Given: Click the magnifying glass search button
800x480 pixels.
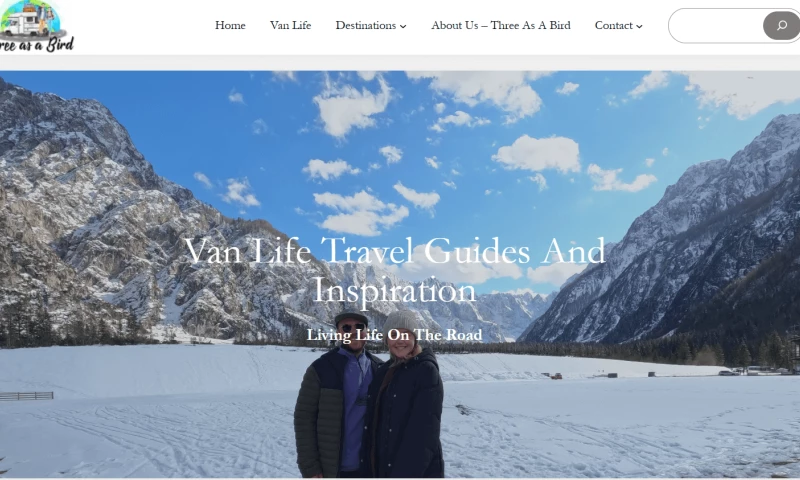Looking at the screenshot, I should [782, 26].
